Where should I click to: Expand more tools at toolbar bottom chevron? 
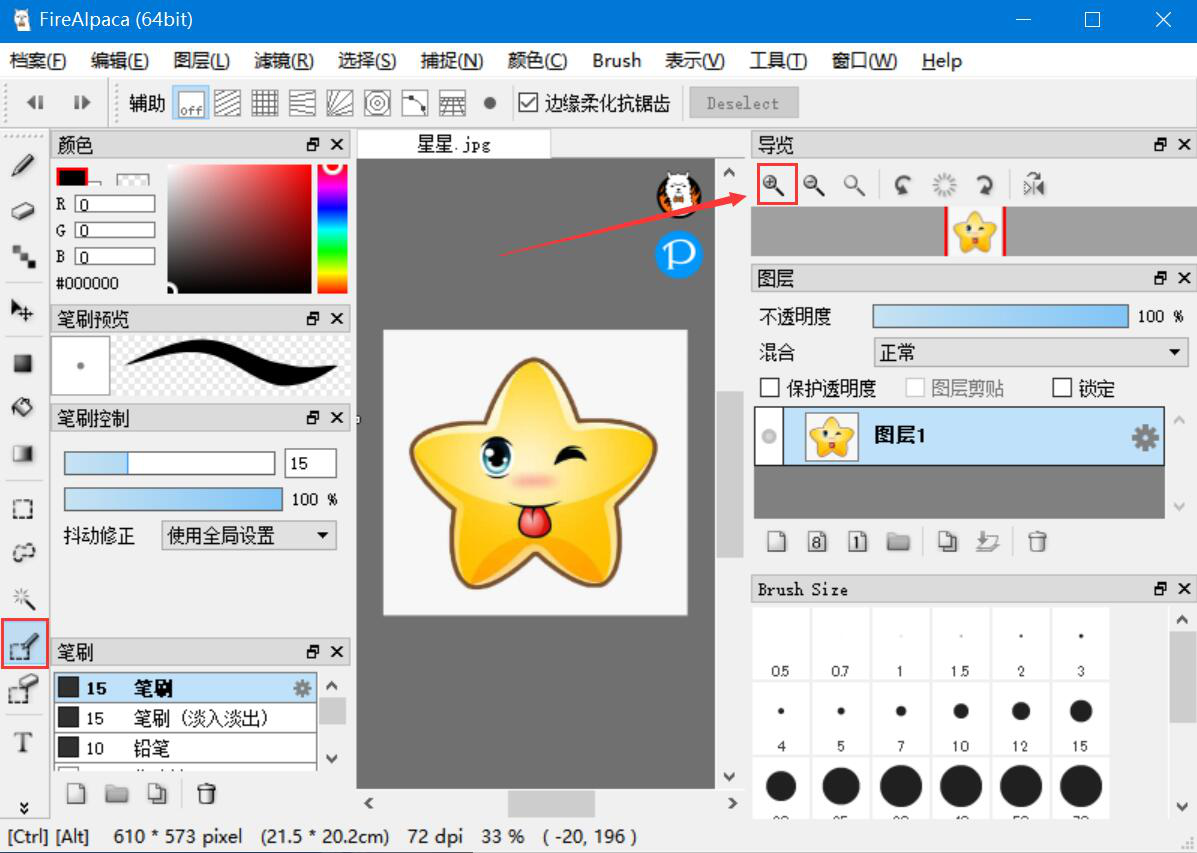(x=22, y=807)
